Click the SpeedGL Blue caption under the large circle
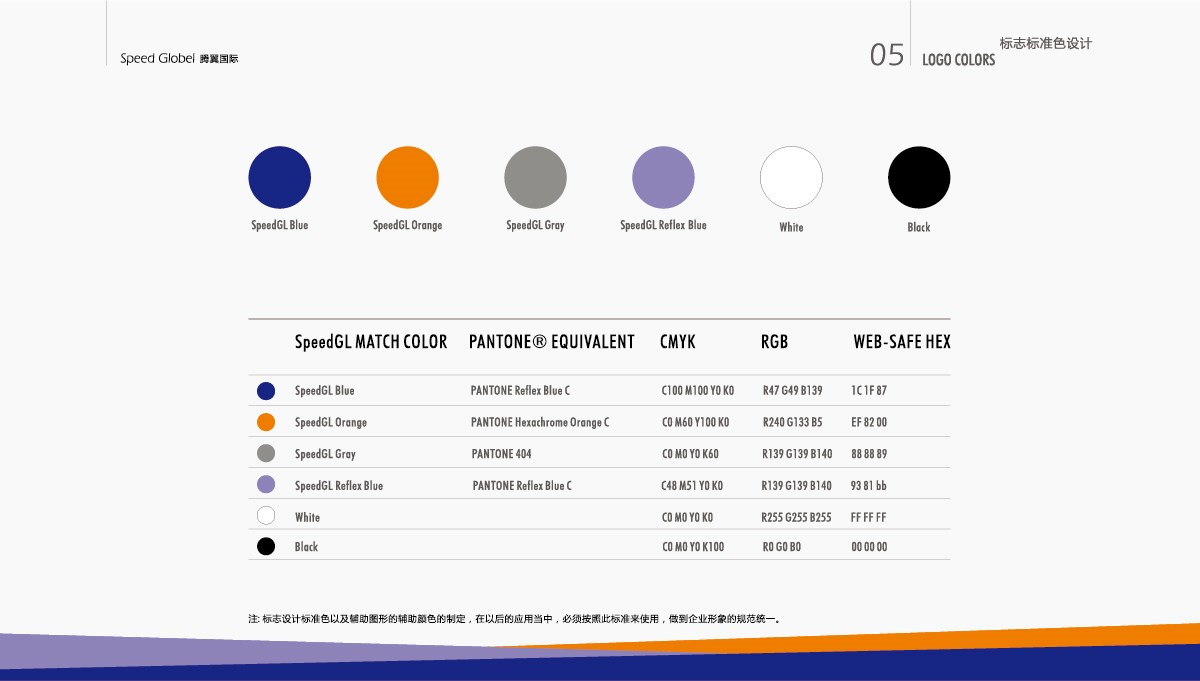This screenshot has height=681, width=1200. (280, 226)
